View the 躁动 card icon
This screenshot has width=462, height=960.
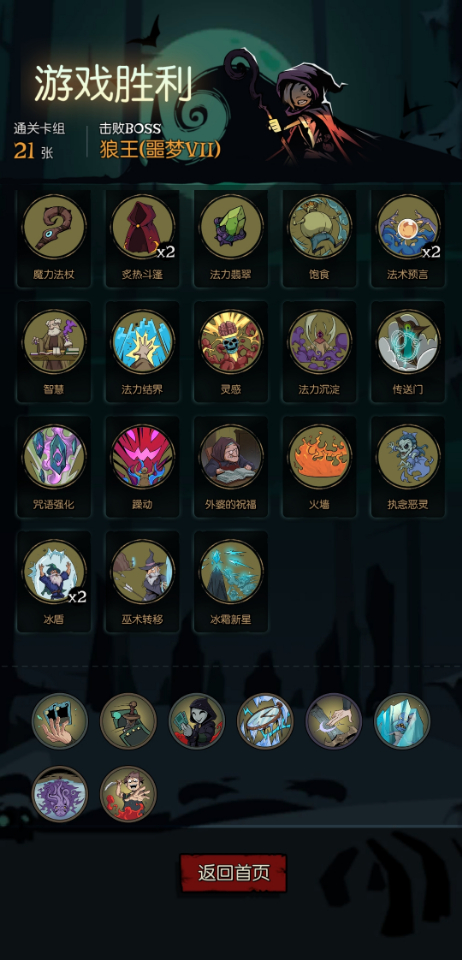point(143,457)
